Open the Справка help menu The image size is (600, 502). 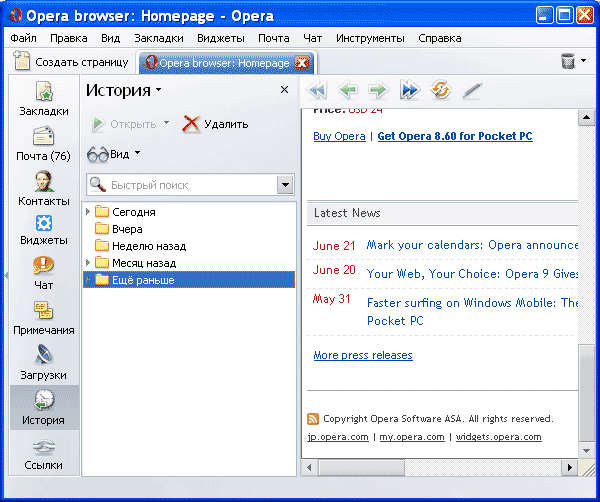(440, 38)
